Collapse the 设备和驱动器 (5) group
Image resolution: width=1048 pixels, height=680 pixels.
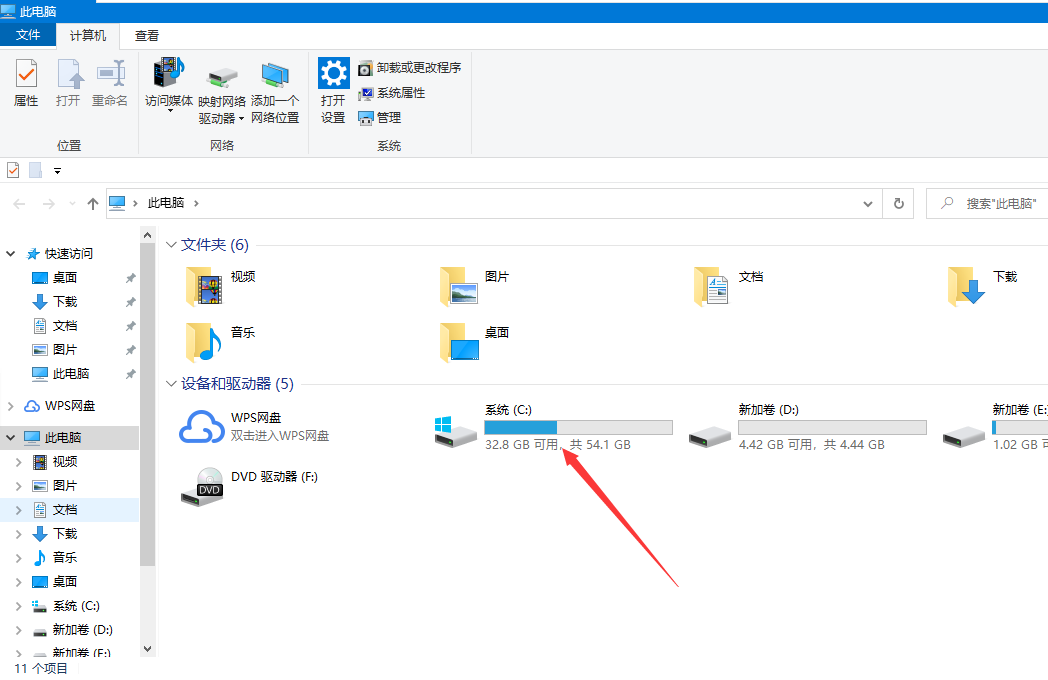tap(171, 384)
